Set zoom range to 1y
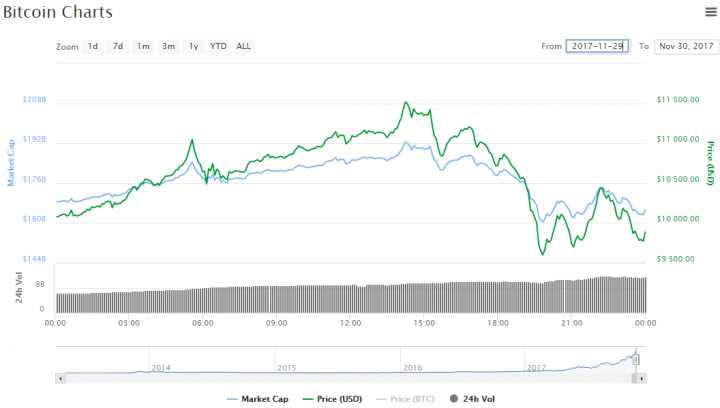 194,46
